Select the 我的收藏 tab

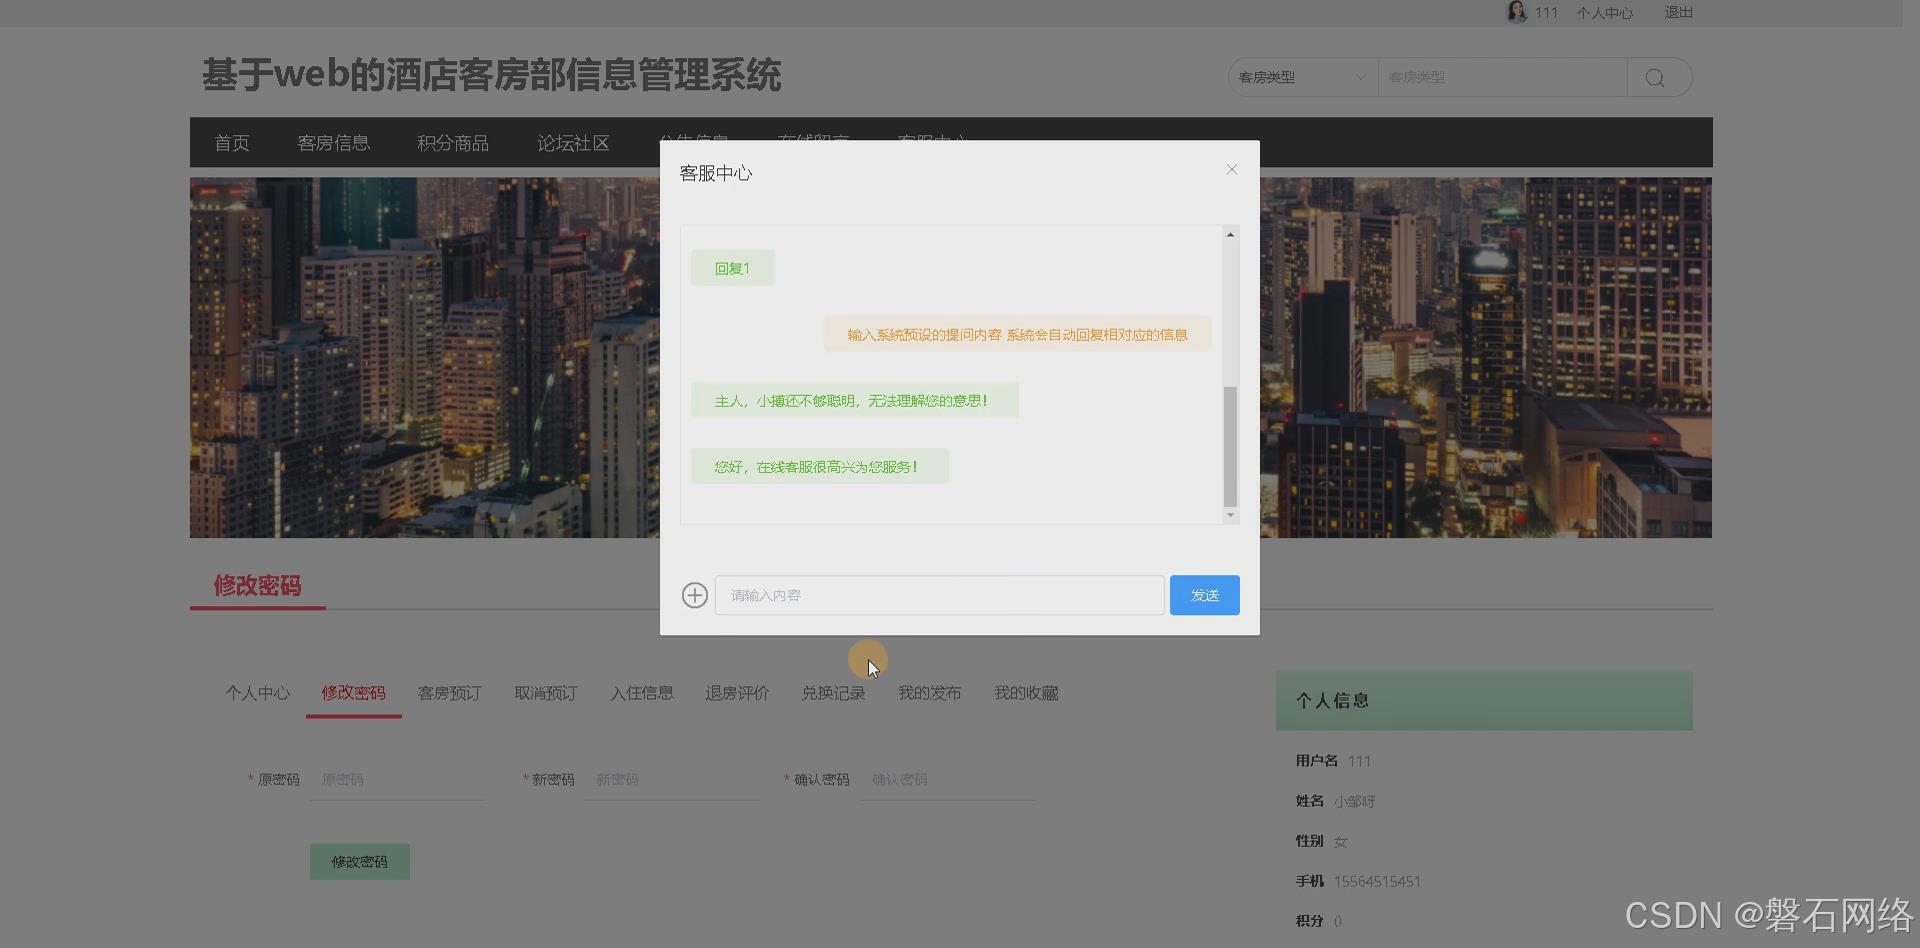(x=1025, y=692)
